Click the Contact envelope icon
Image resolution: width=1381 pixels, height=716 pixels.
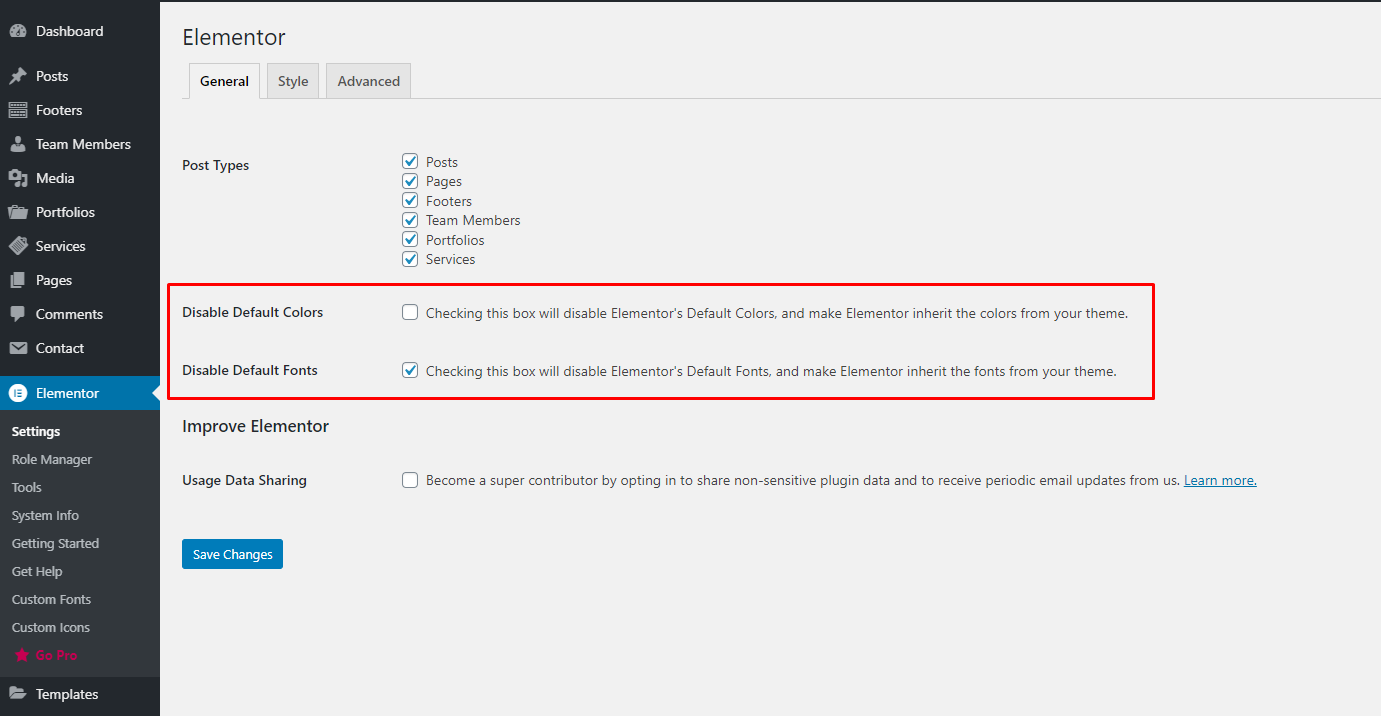[18, 348]
